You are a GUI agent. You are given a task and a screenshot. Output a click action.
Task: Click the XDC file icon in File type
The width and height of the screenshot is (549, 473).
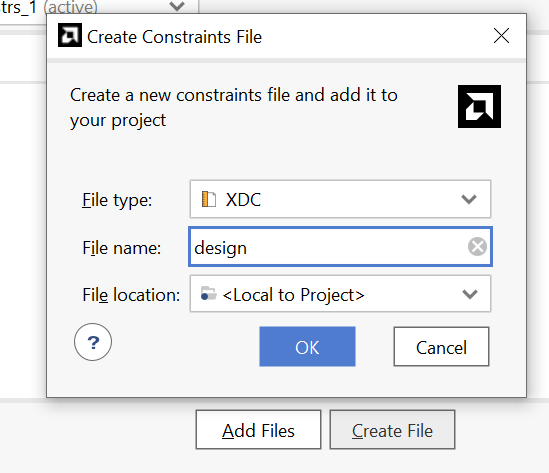(x=209, y=199)
